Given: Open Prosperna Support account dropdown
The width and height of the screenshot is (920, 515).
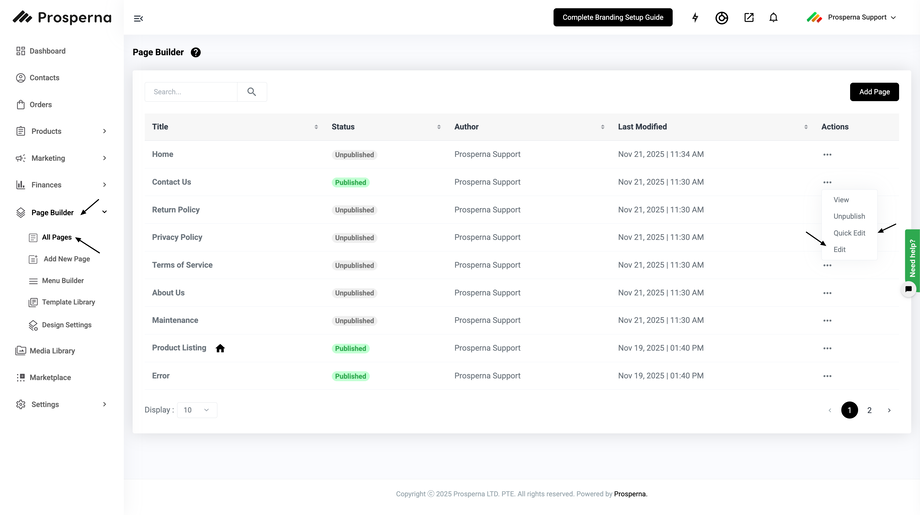Looking at the screenshot, I should coord(851,18).
